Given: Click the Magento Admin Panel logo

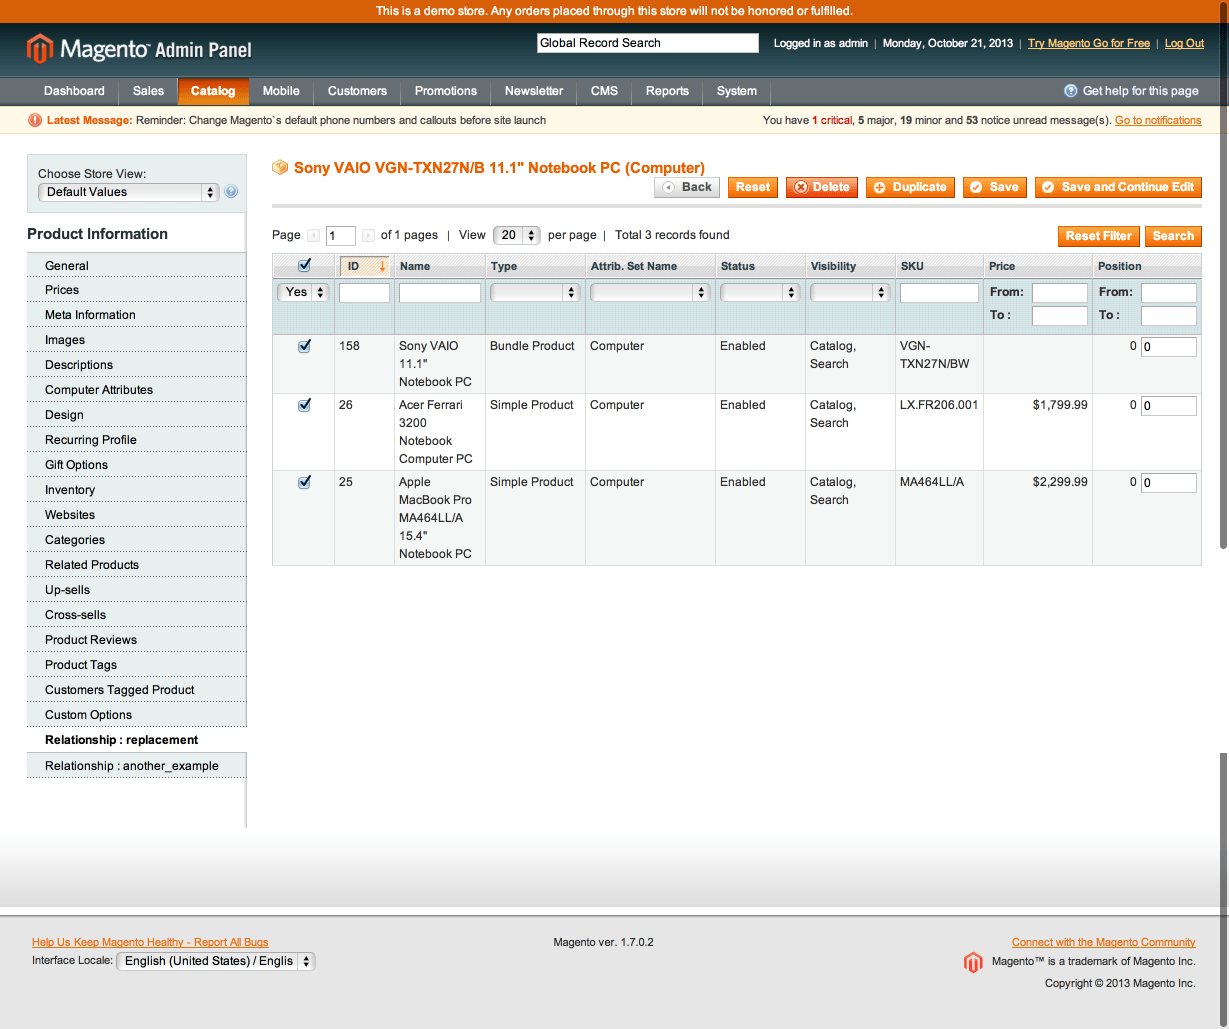Looking at the screenshot, I should click(139, 49).
